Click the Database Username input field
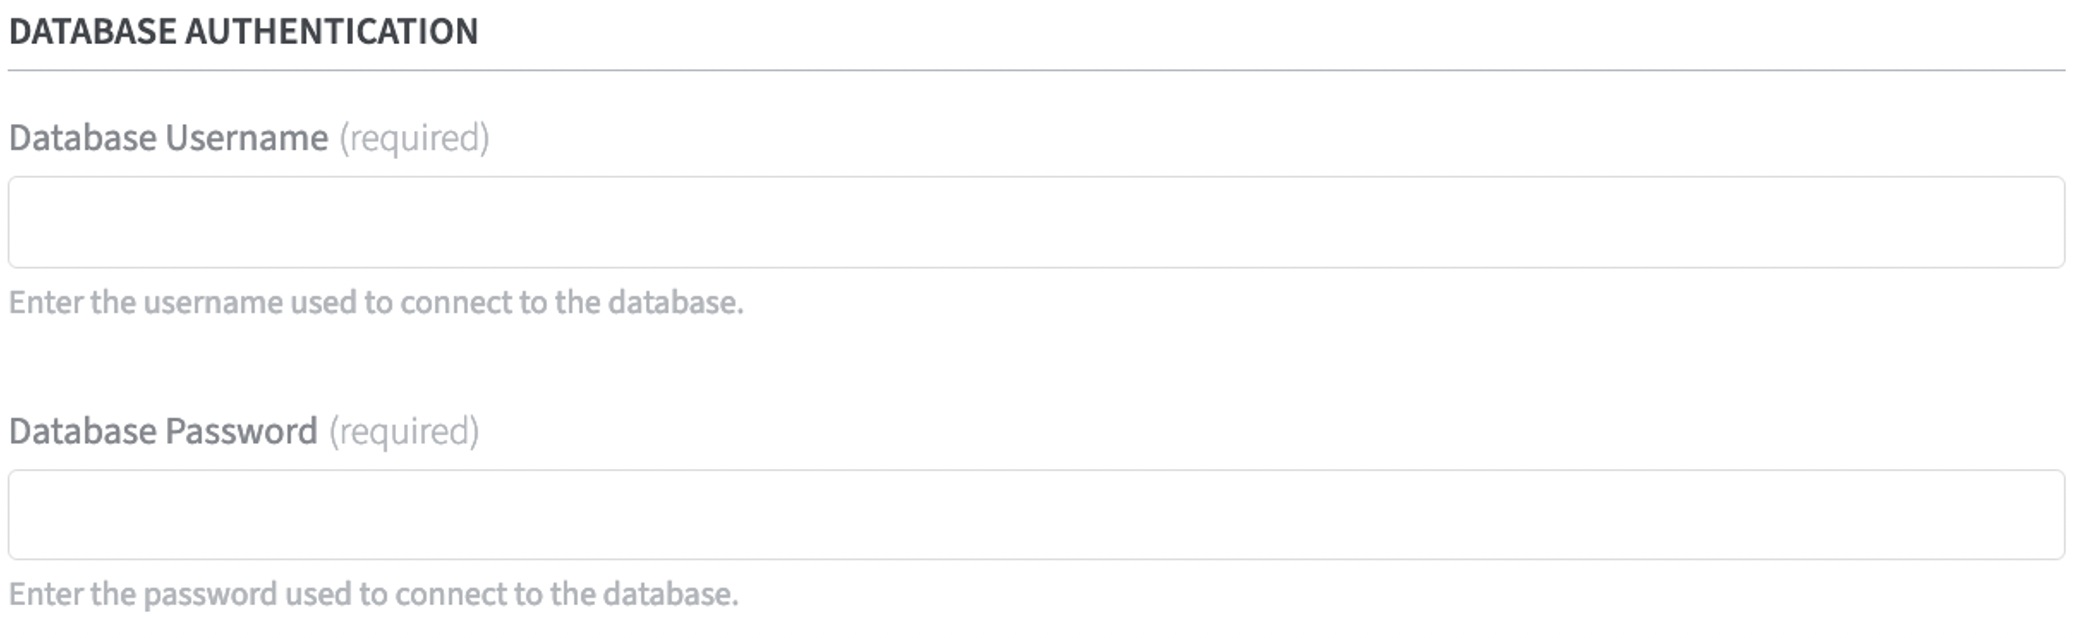The width and height of the screenshot is (2080, 638). (x=1036, y=222)
